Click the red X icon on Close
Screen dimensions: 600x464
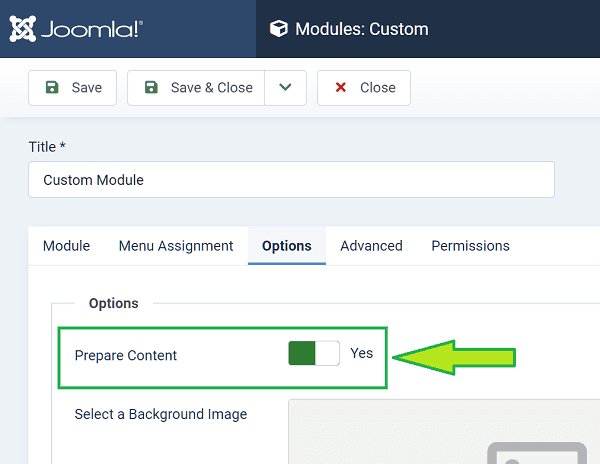pos(341,88)
